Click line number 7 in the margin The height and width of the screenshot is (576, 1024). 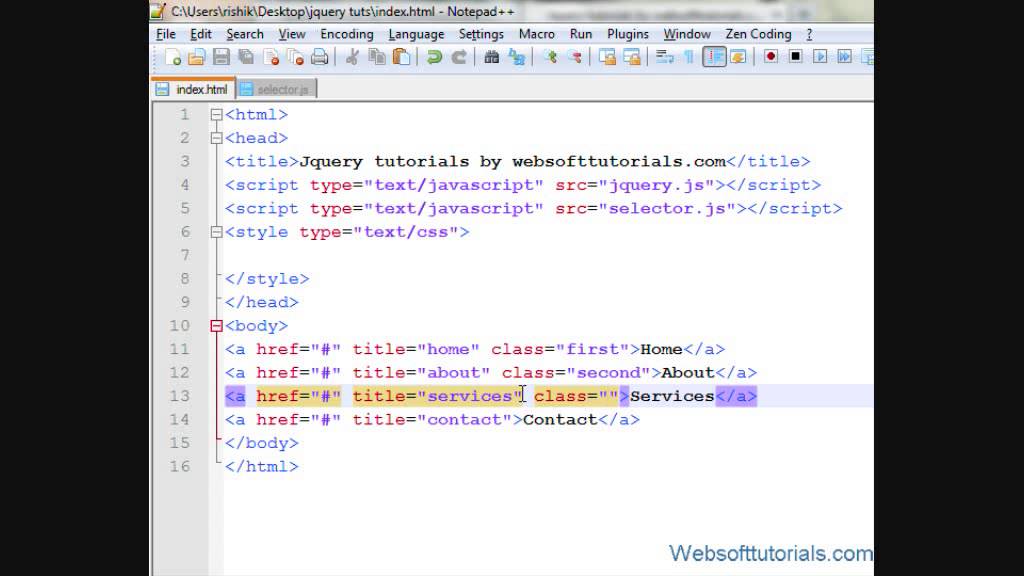pyautogui.click(x=185, y=255)
